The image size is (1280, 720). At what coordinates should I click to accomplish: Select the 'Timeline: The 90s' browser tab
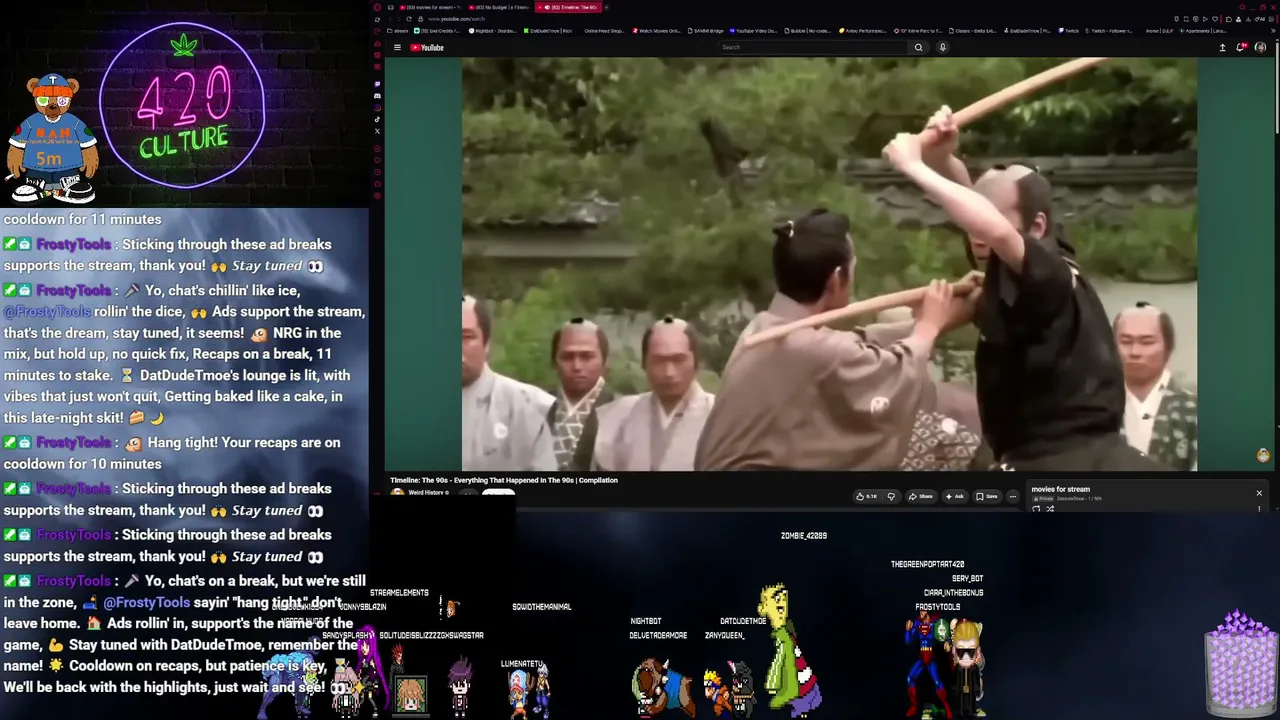click(568, 7)
